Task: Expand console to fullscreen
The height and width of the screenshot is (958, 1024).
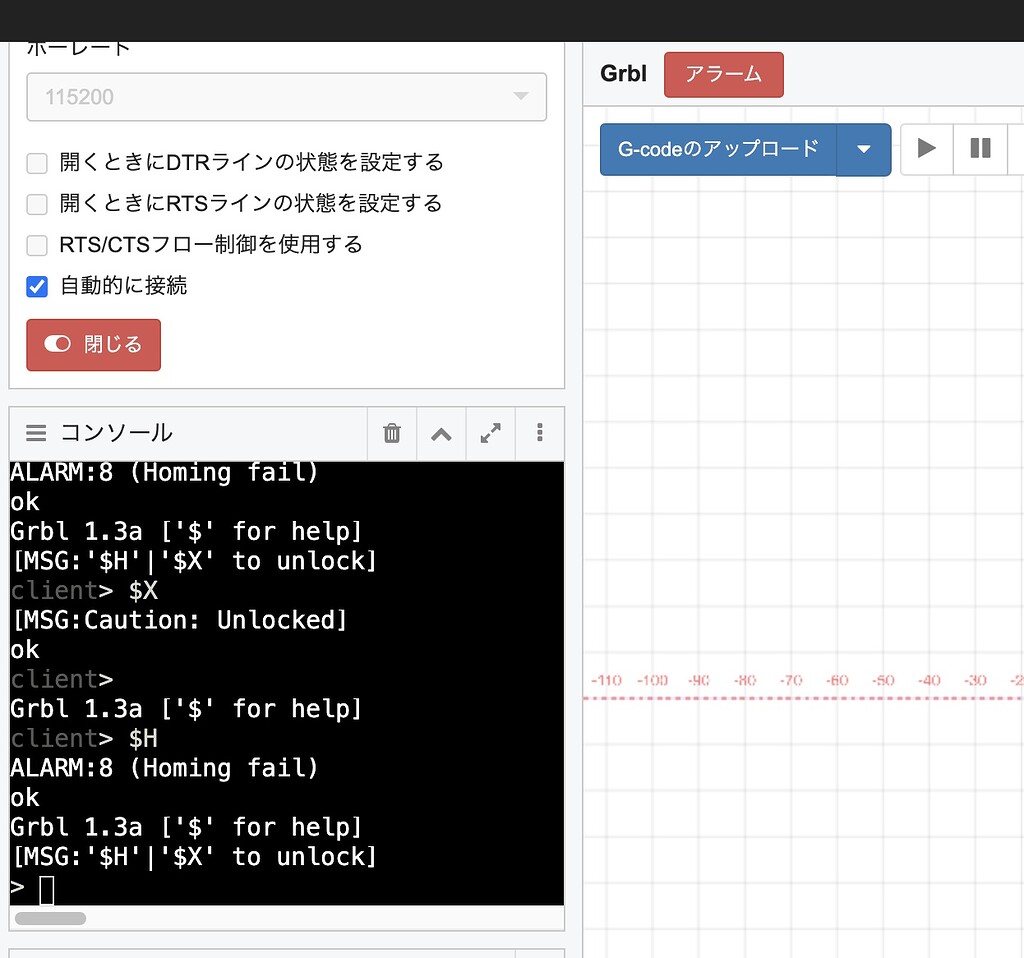Action: click(490, 433)
